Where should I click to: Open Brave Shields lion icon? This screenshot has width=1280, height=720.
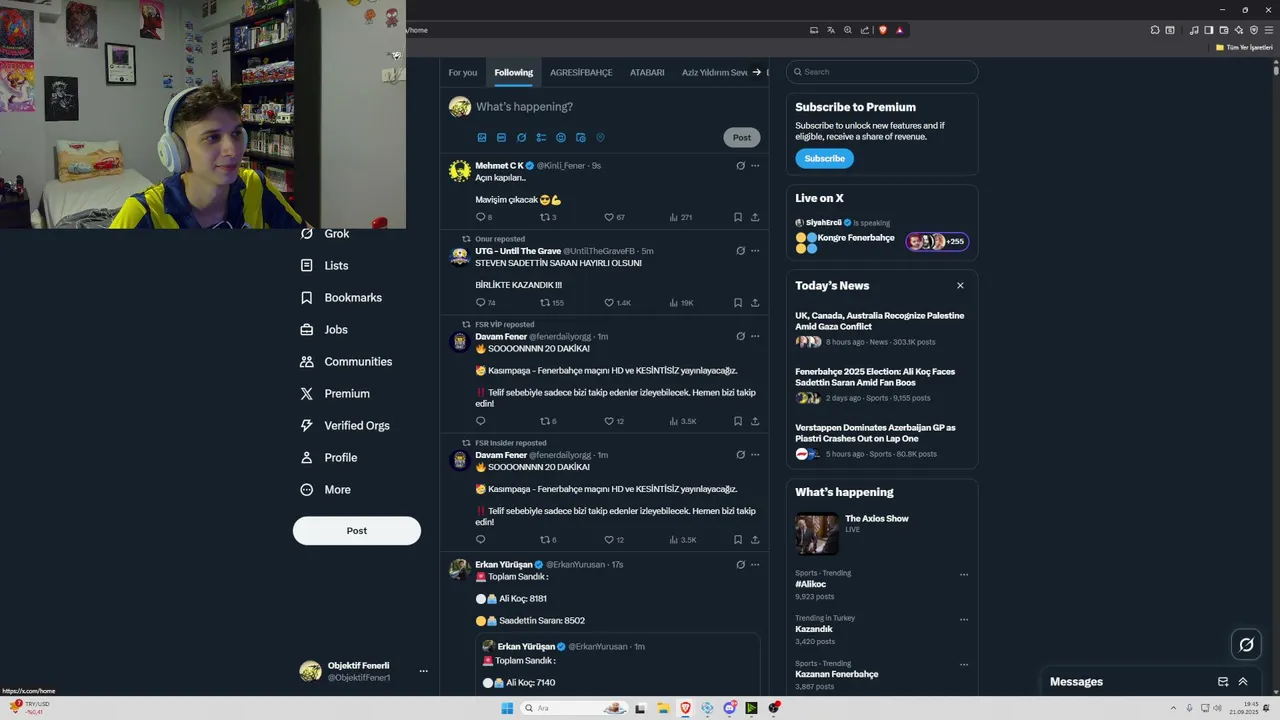(882, 30)
